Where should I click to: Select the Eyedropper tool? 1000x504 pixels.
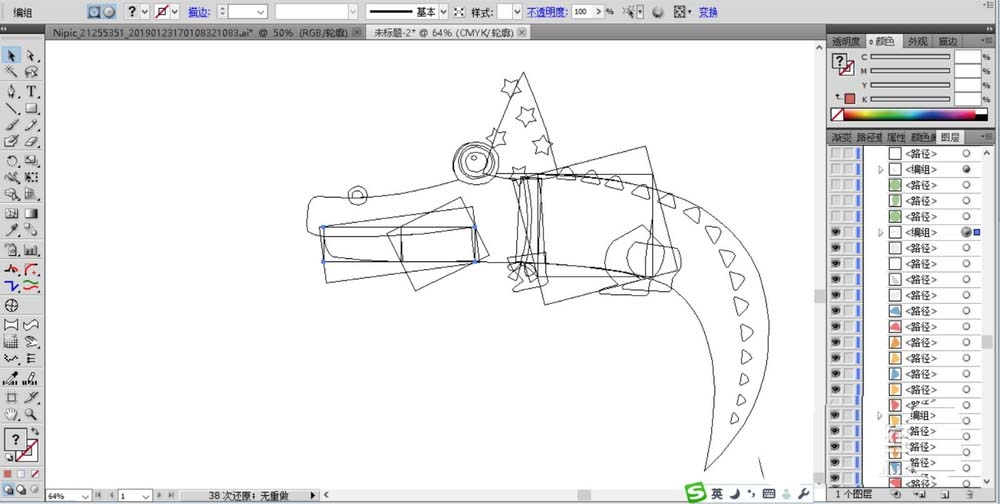(12, 230)
